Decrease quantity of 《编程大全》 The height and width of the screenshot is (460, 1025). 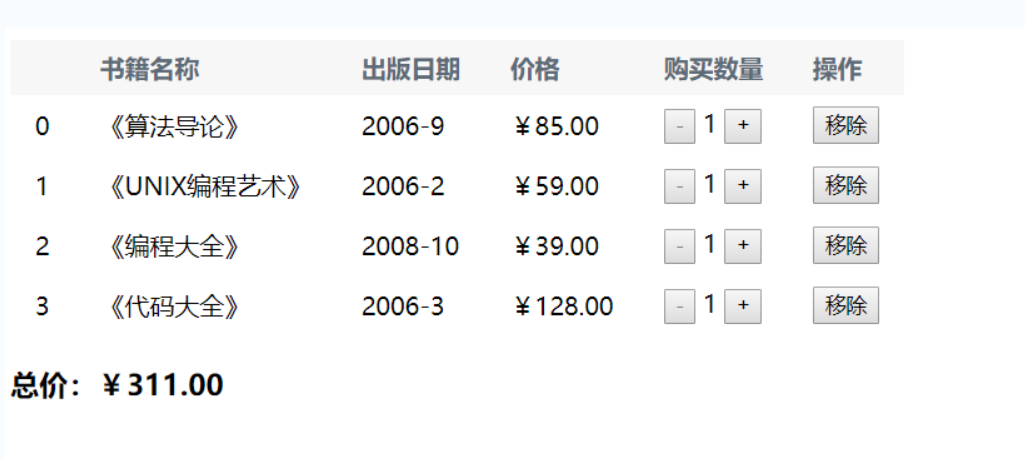[x=680, y=246]
